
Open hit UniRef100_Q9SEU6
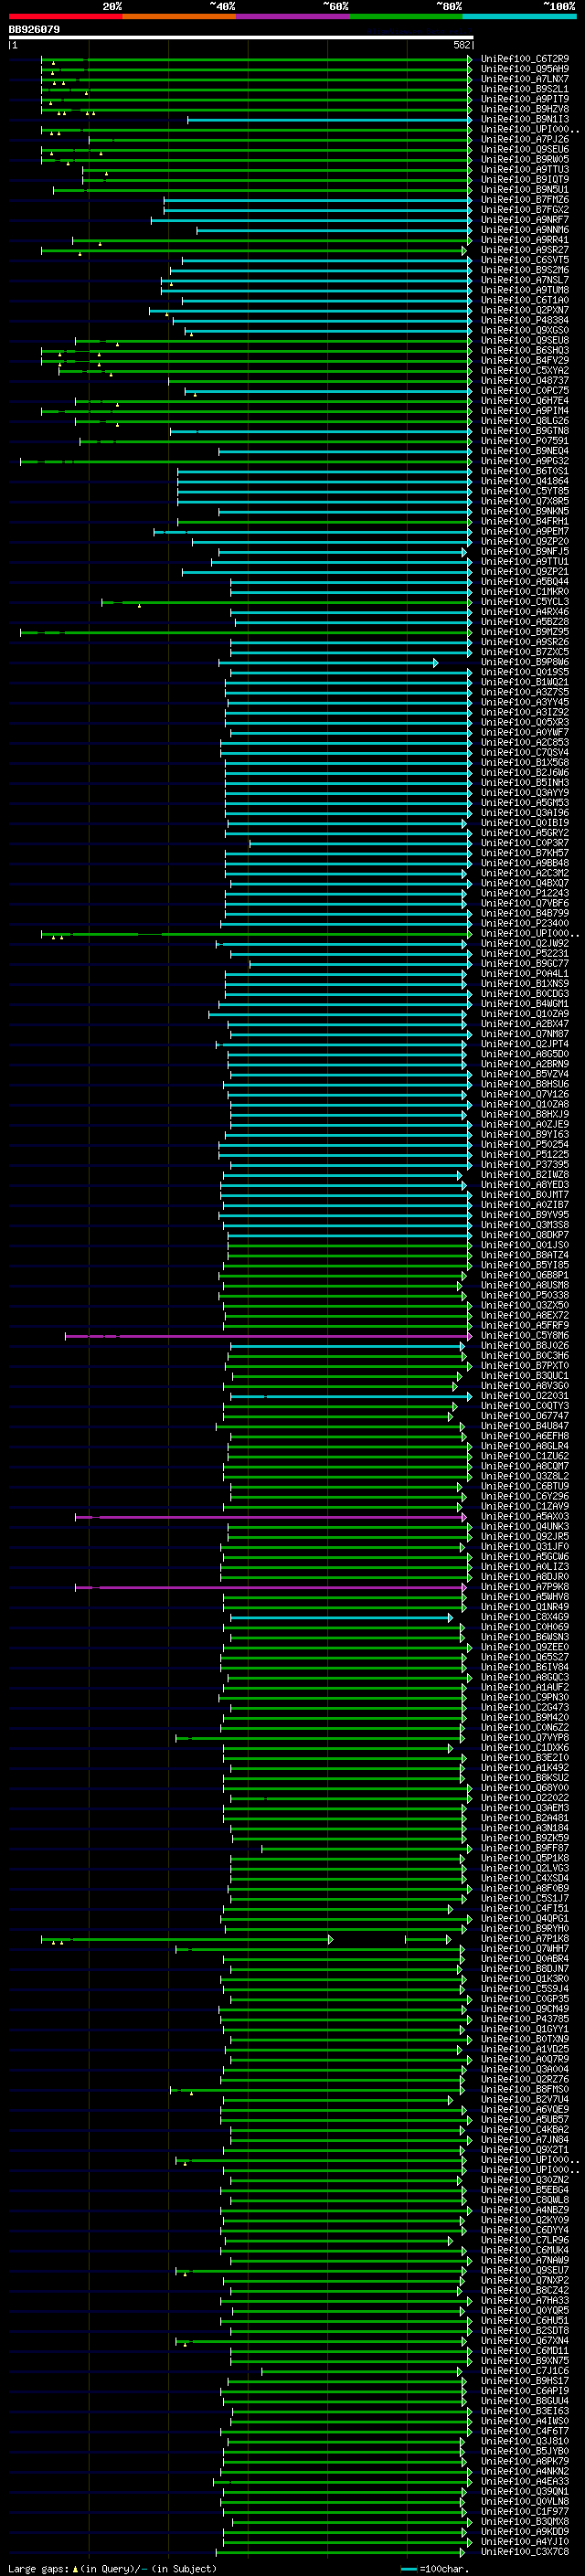[525, 150]
